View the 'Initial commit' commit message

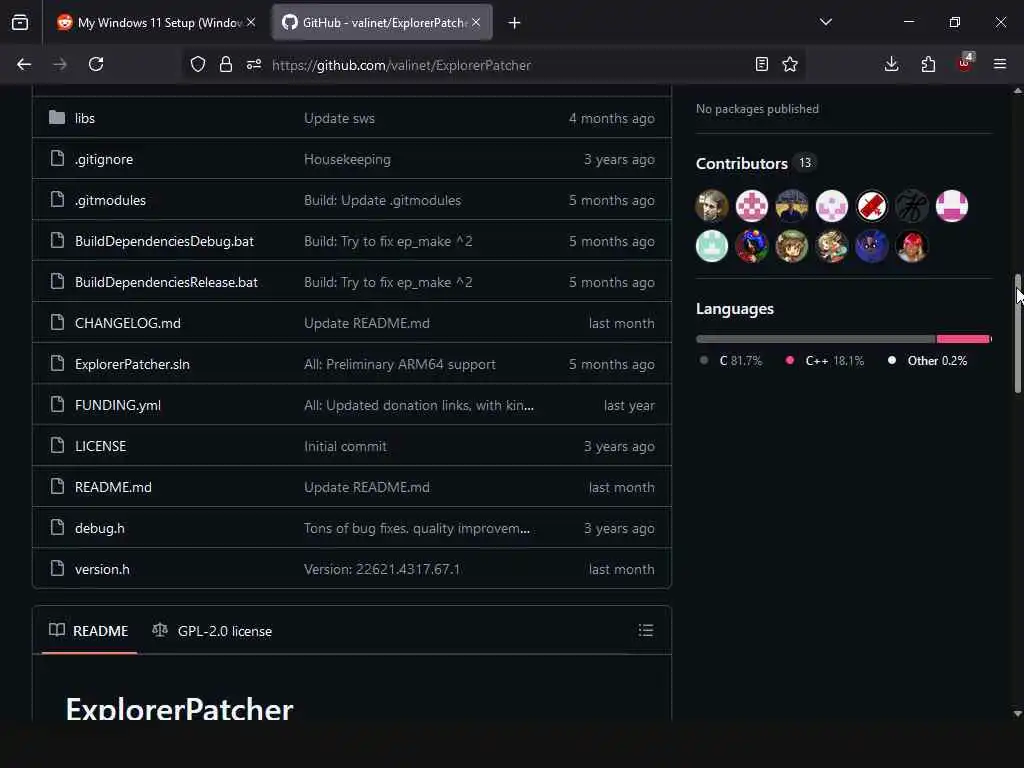[345, 447]
